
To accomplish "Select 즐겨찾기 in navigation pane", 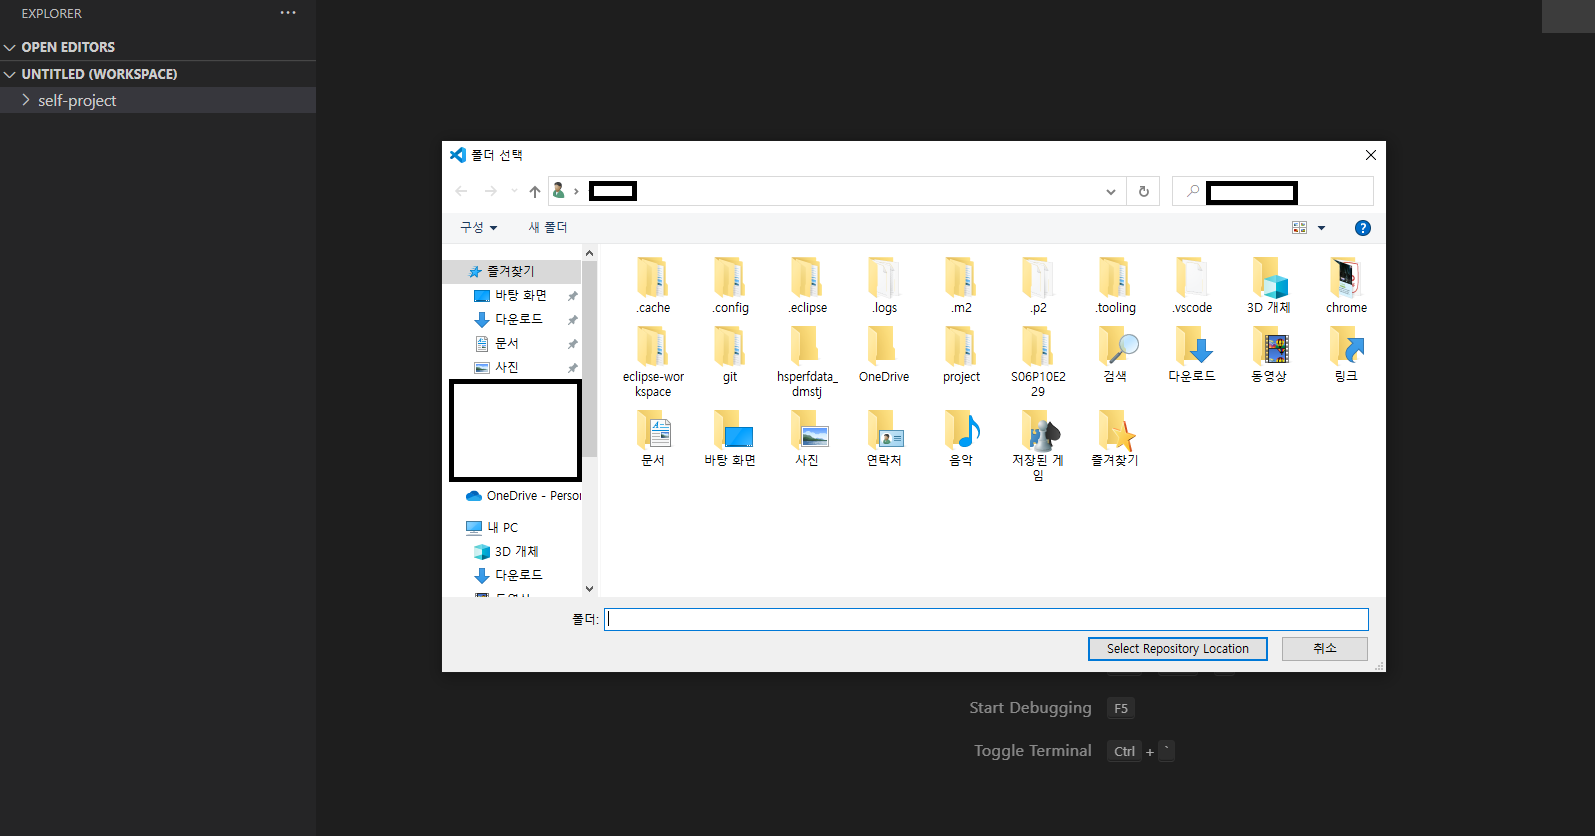I will 513,271.
